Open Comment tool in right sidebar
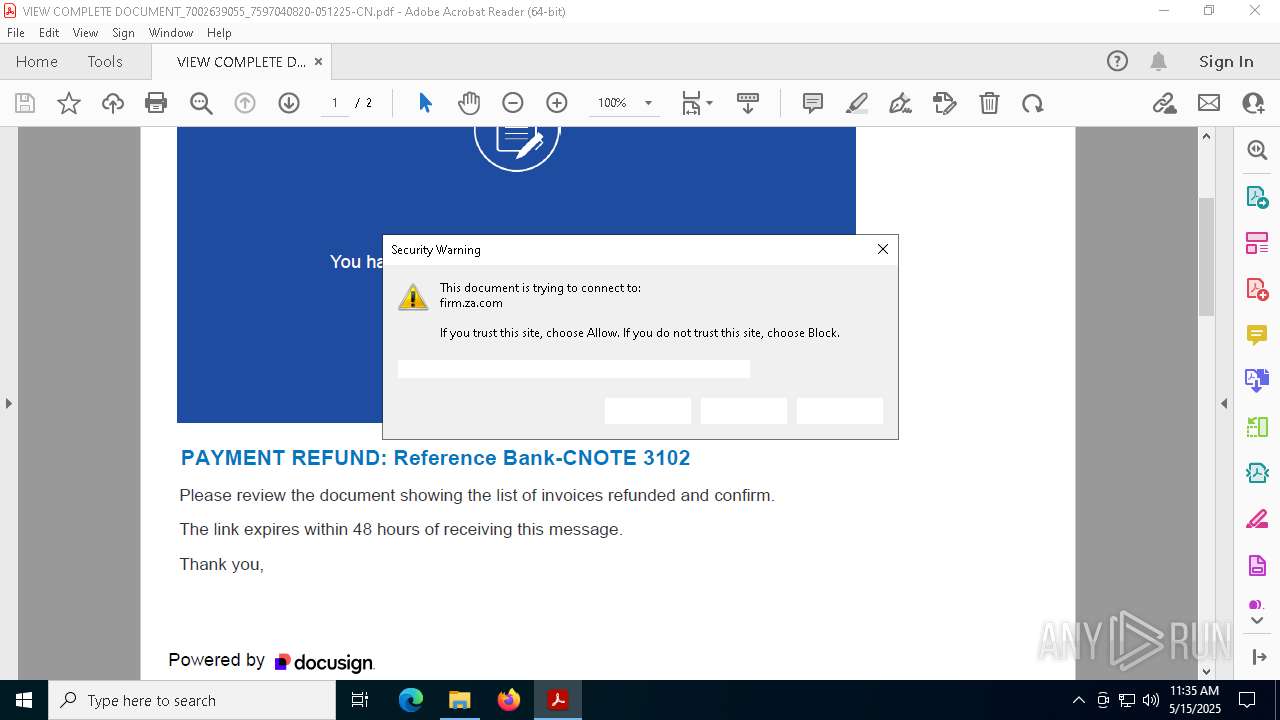The width and height of the screenshot is (1280, 720). click(x=1257, y=335)
